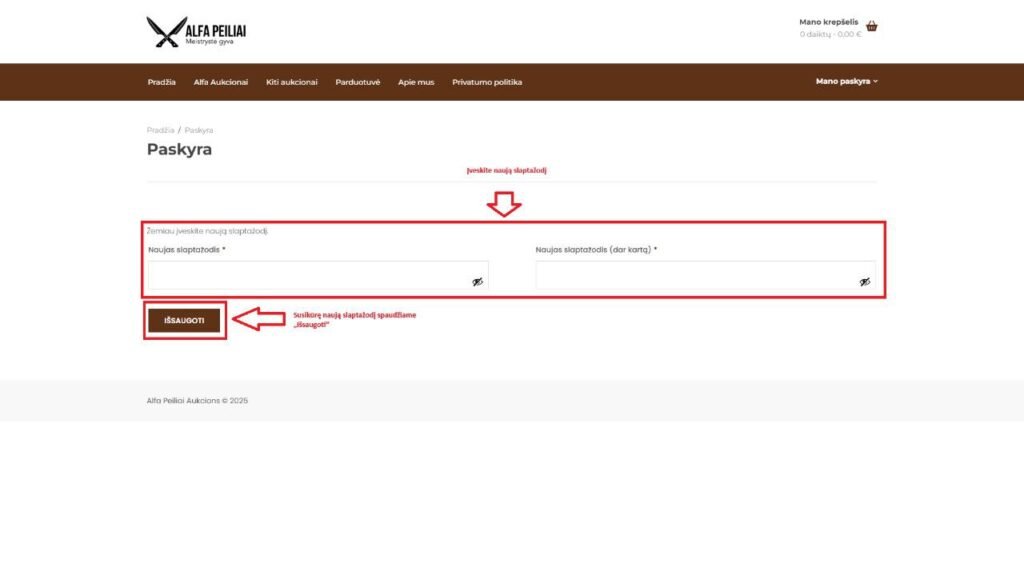
Task: Expand the Mano paskyra dropdown menu
Action: click(x=846, y=82)
